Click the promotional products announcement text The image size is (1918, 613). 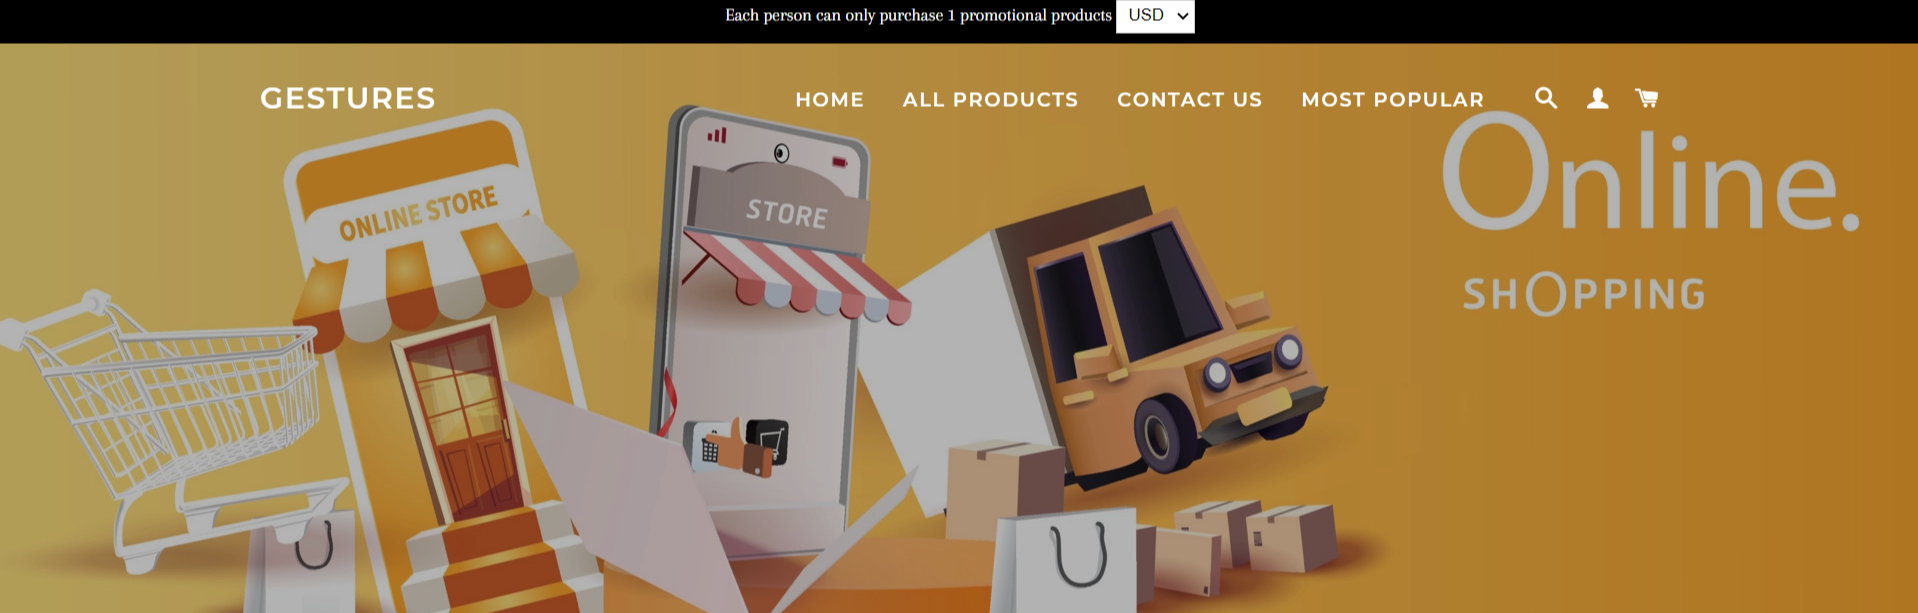918,16
